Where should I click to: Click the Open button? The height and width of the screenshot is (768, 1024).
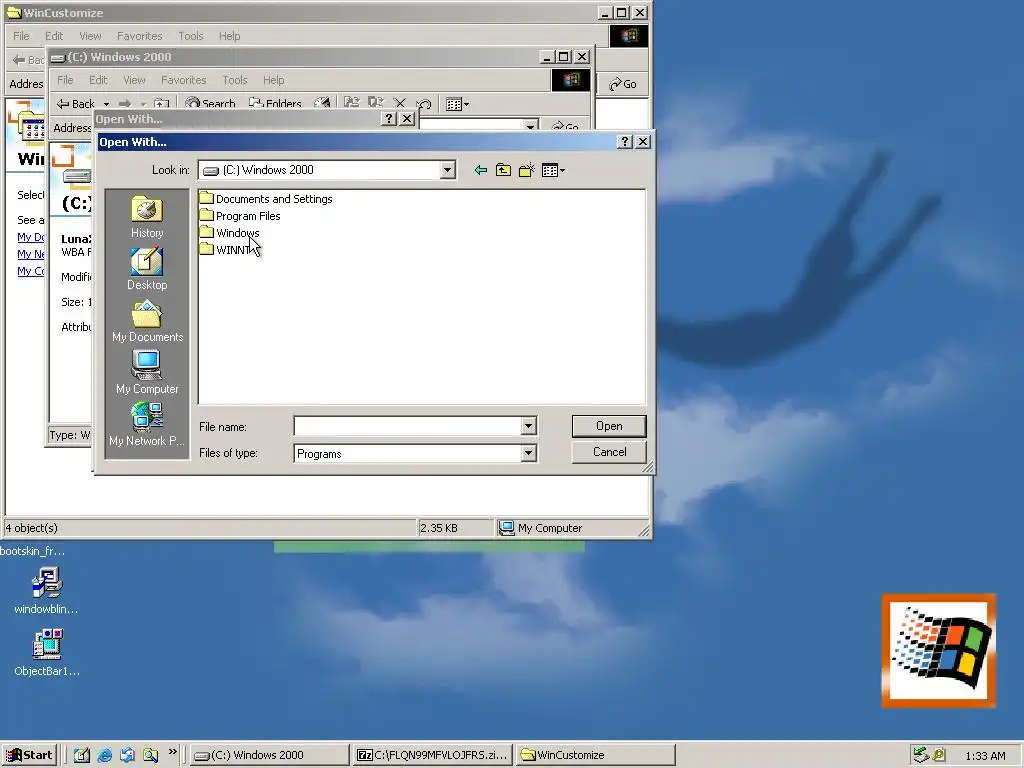coord(609,426)
